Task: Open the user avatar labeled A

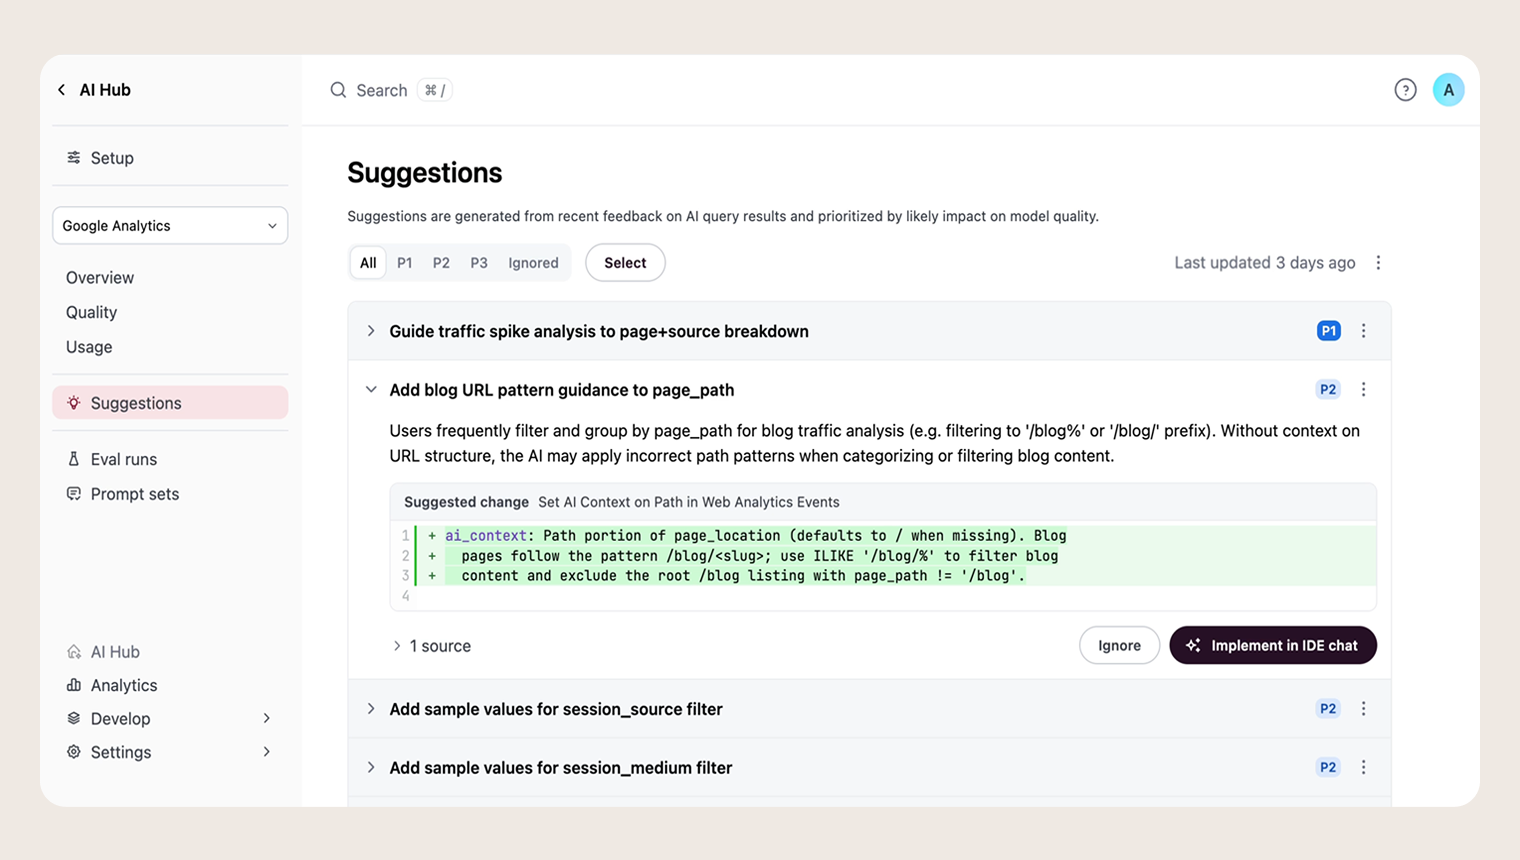Action: pyautogui.click(x=1448, y=90)
